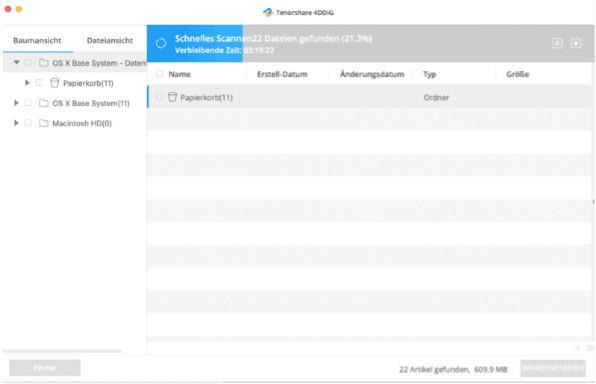Collapse the OS X Base System - Daten node

(x=16, y=62)
